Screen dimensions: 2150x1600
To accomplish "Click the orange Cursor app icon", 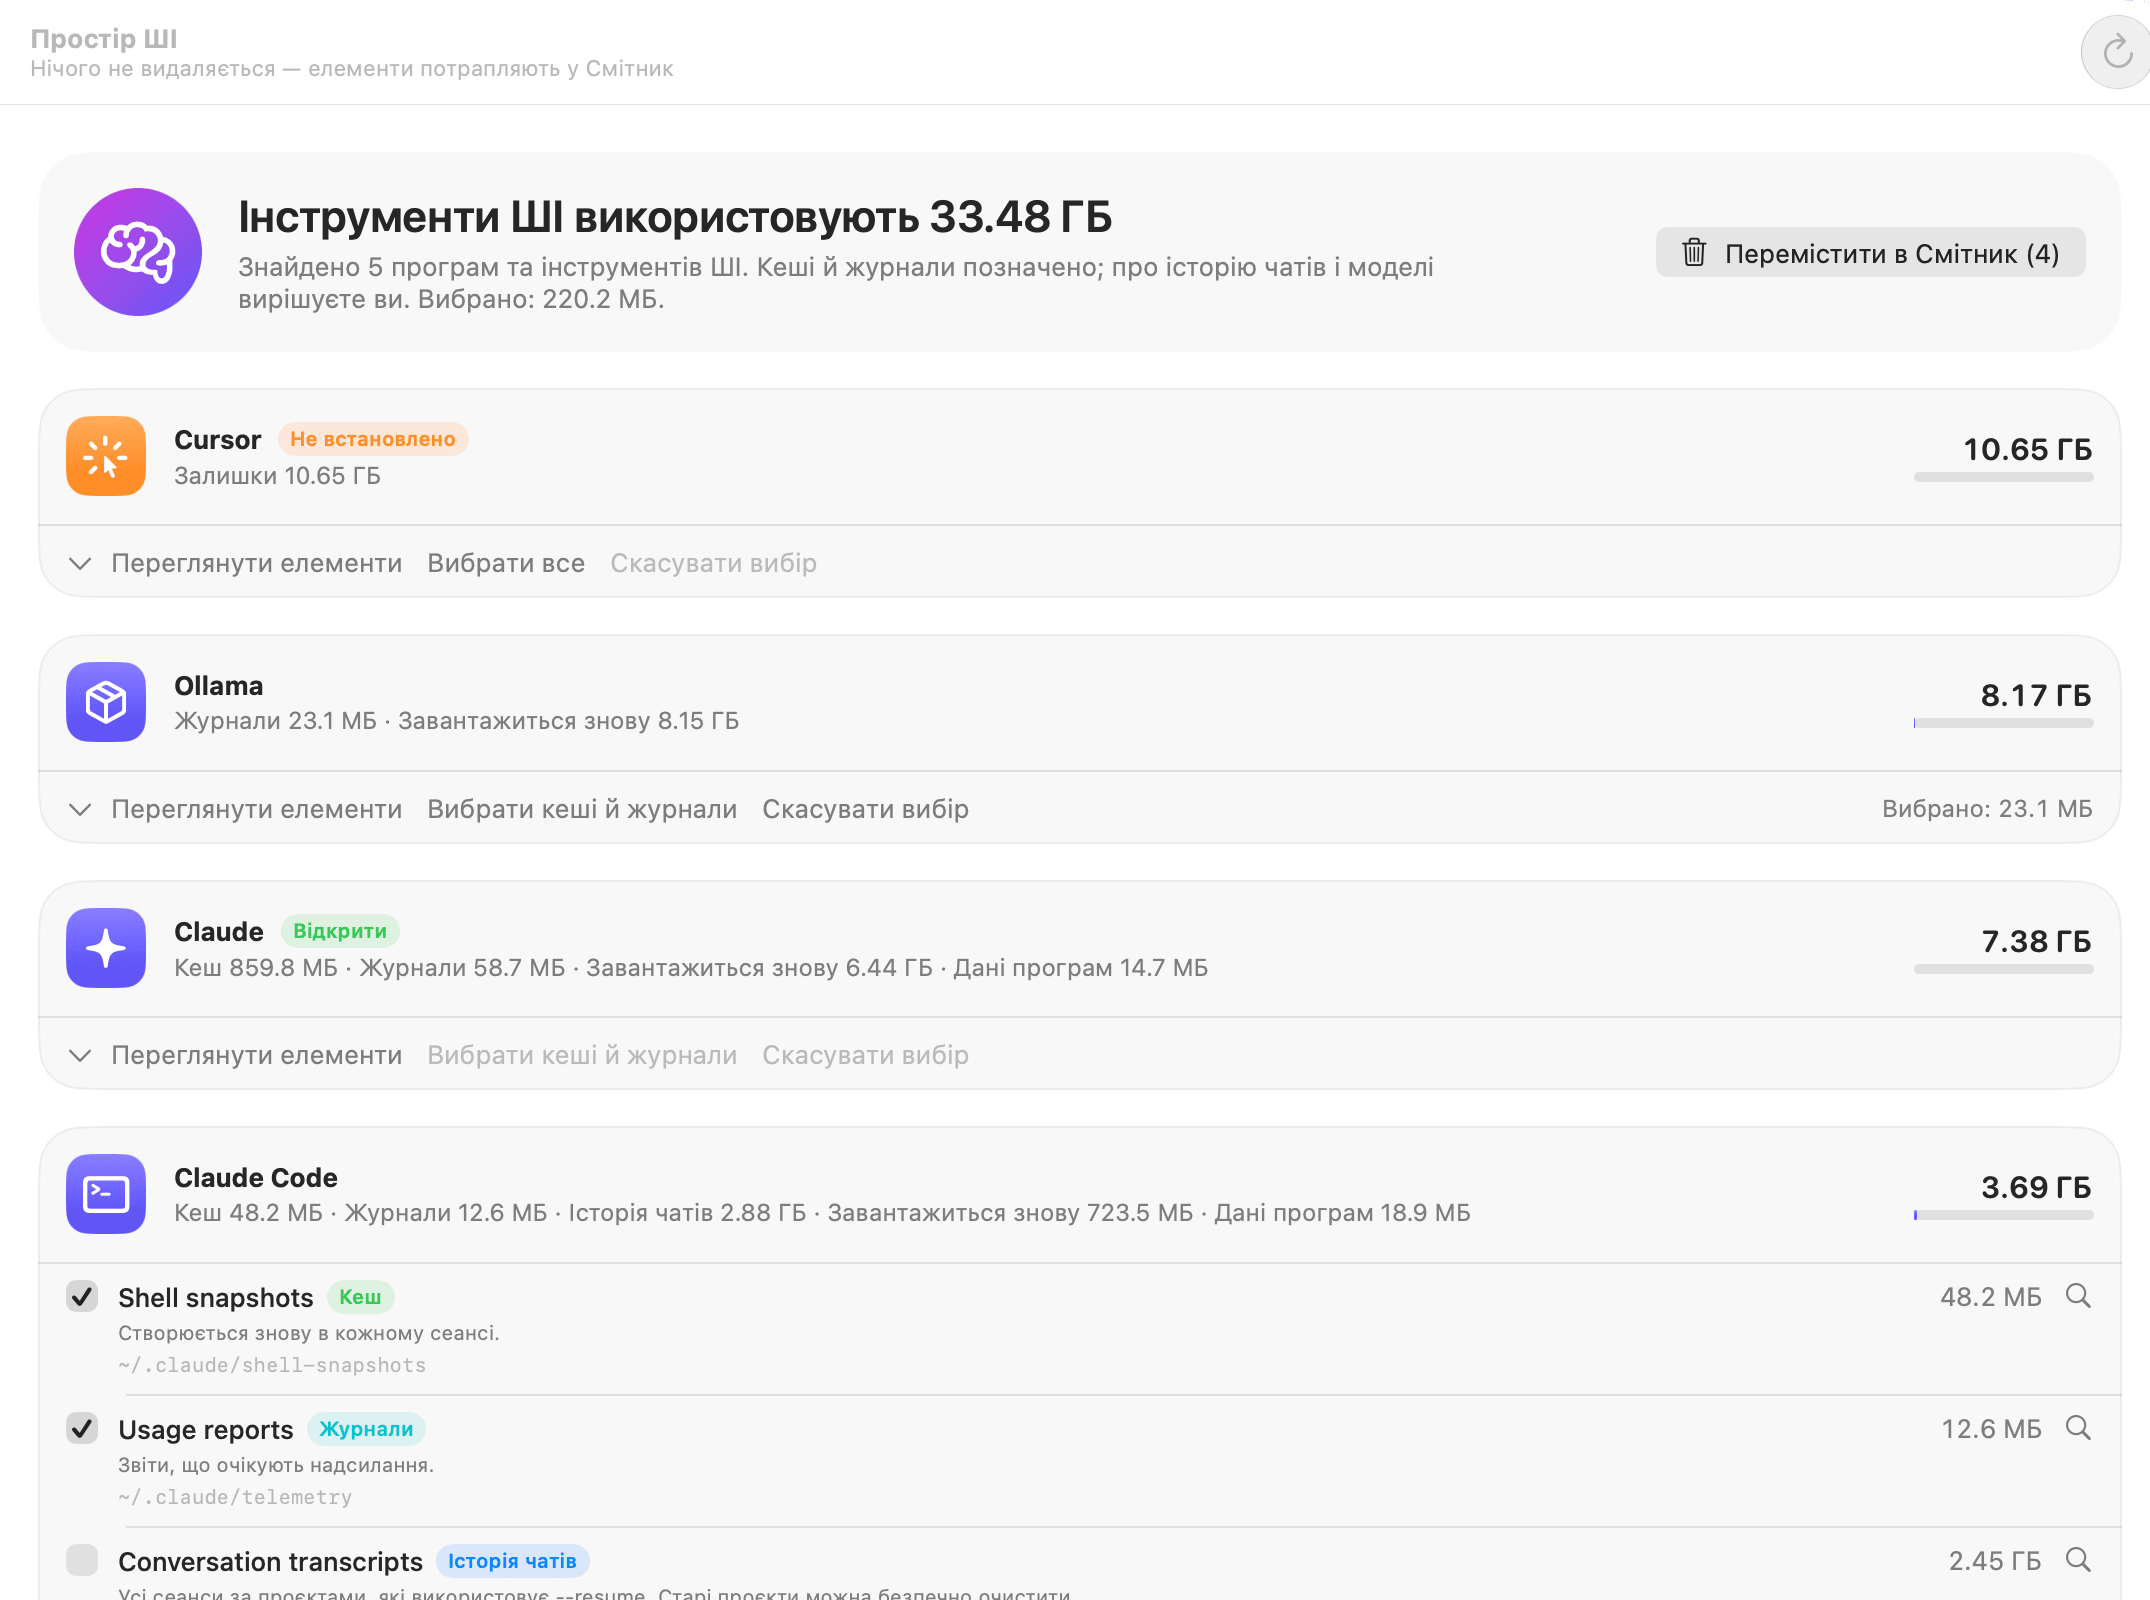I will point(106,456).
